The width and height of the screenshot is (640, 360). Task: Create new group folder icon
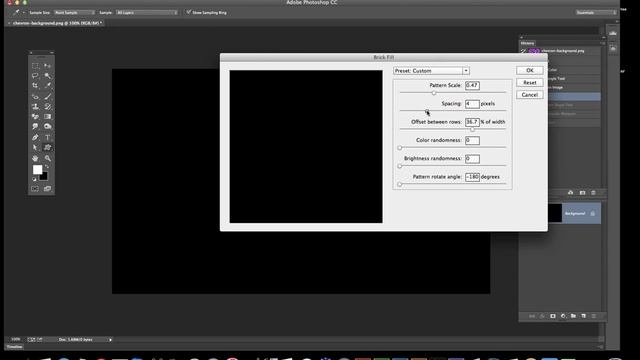(x=573, y=316)
